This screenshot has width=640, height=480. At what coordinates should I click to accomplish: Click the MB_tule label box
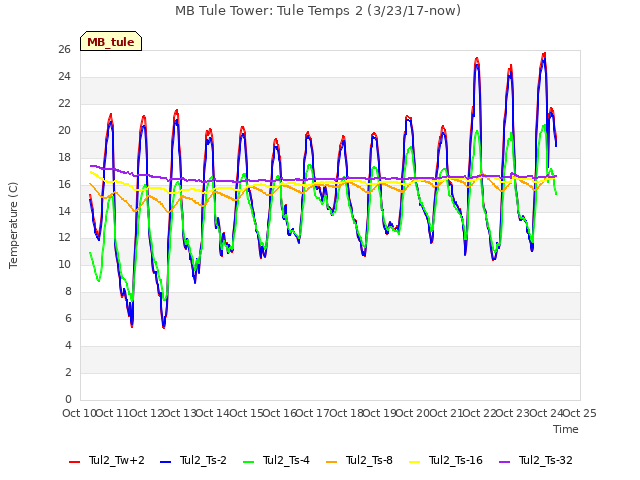111,41
